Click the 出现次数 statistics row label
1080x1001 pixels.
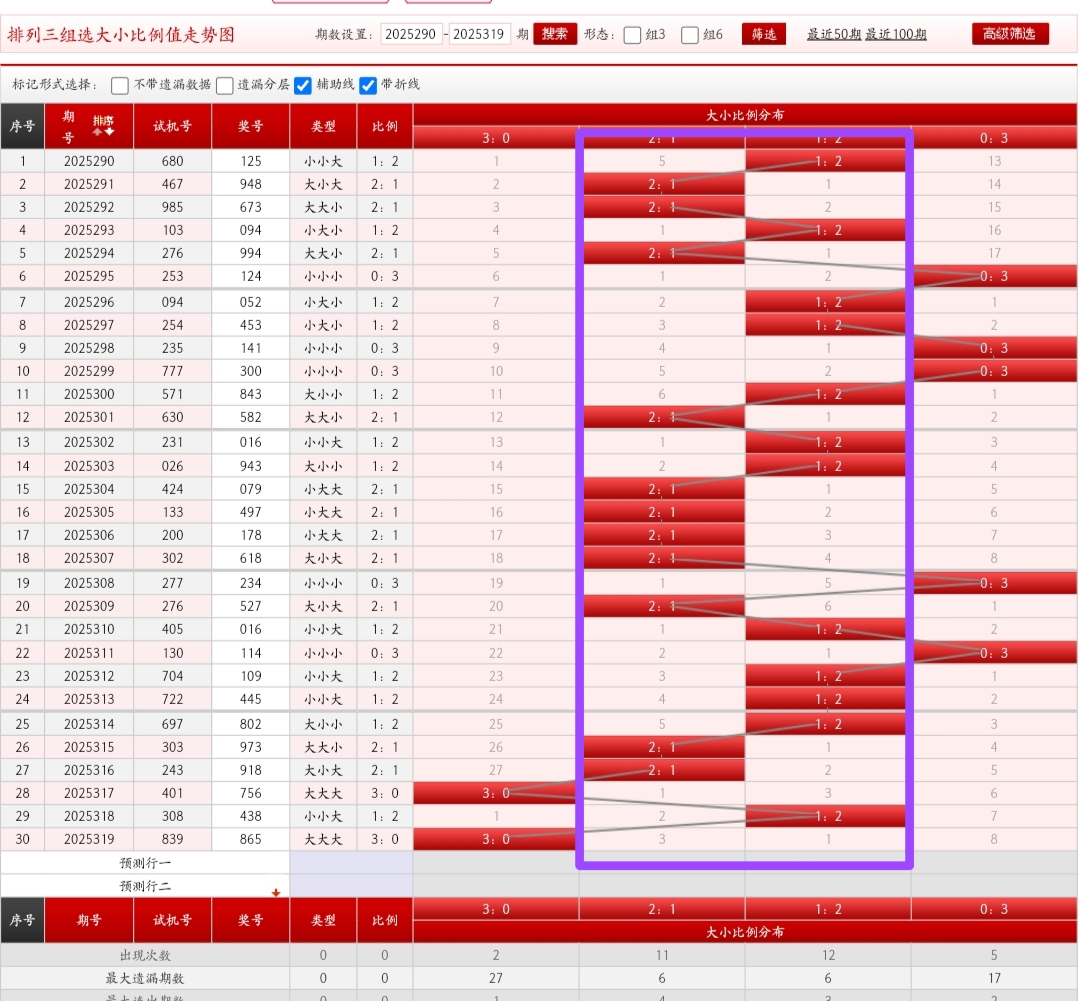click(x=145, y=956)
